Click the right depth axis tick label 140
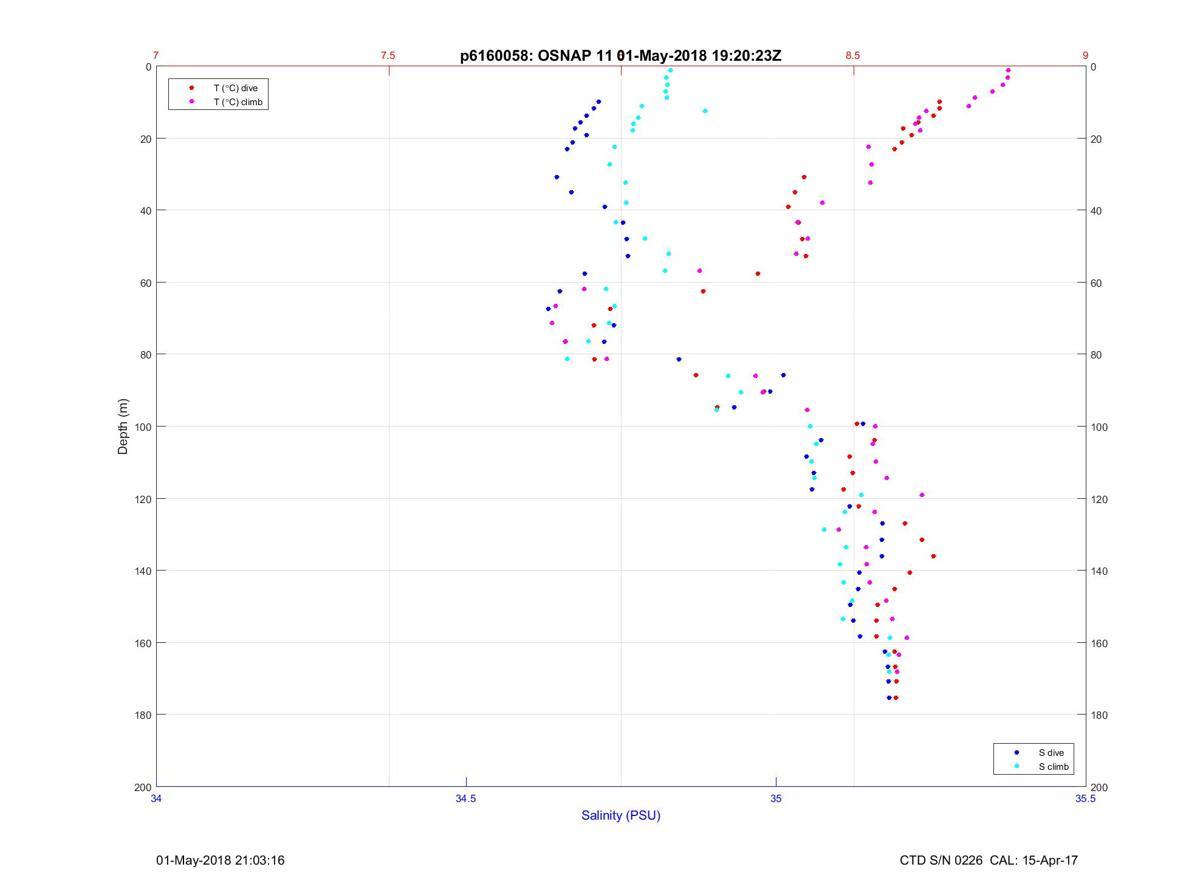This screenshot has height=885, width=1200. pyautogui.click(x=1099, y=571)
